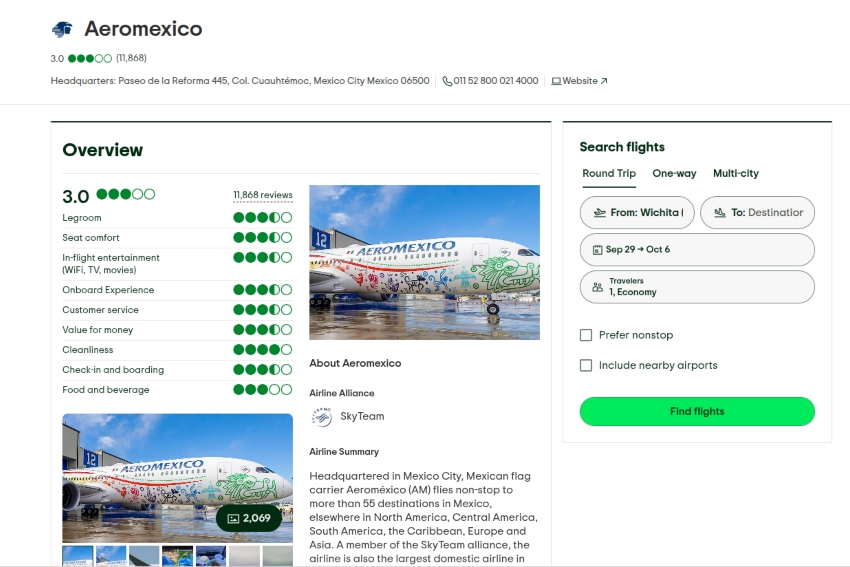
Task: Click the Check-in and boarding rating bubbles
Action: click(262, 370)
